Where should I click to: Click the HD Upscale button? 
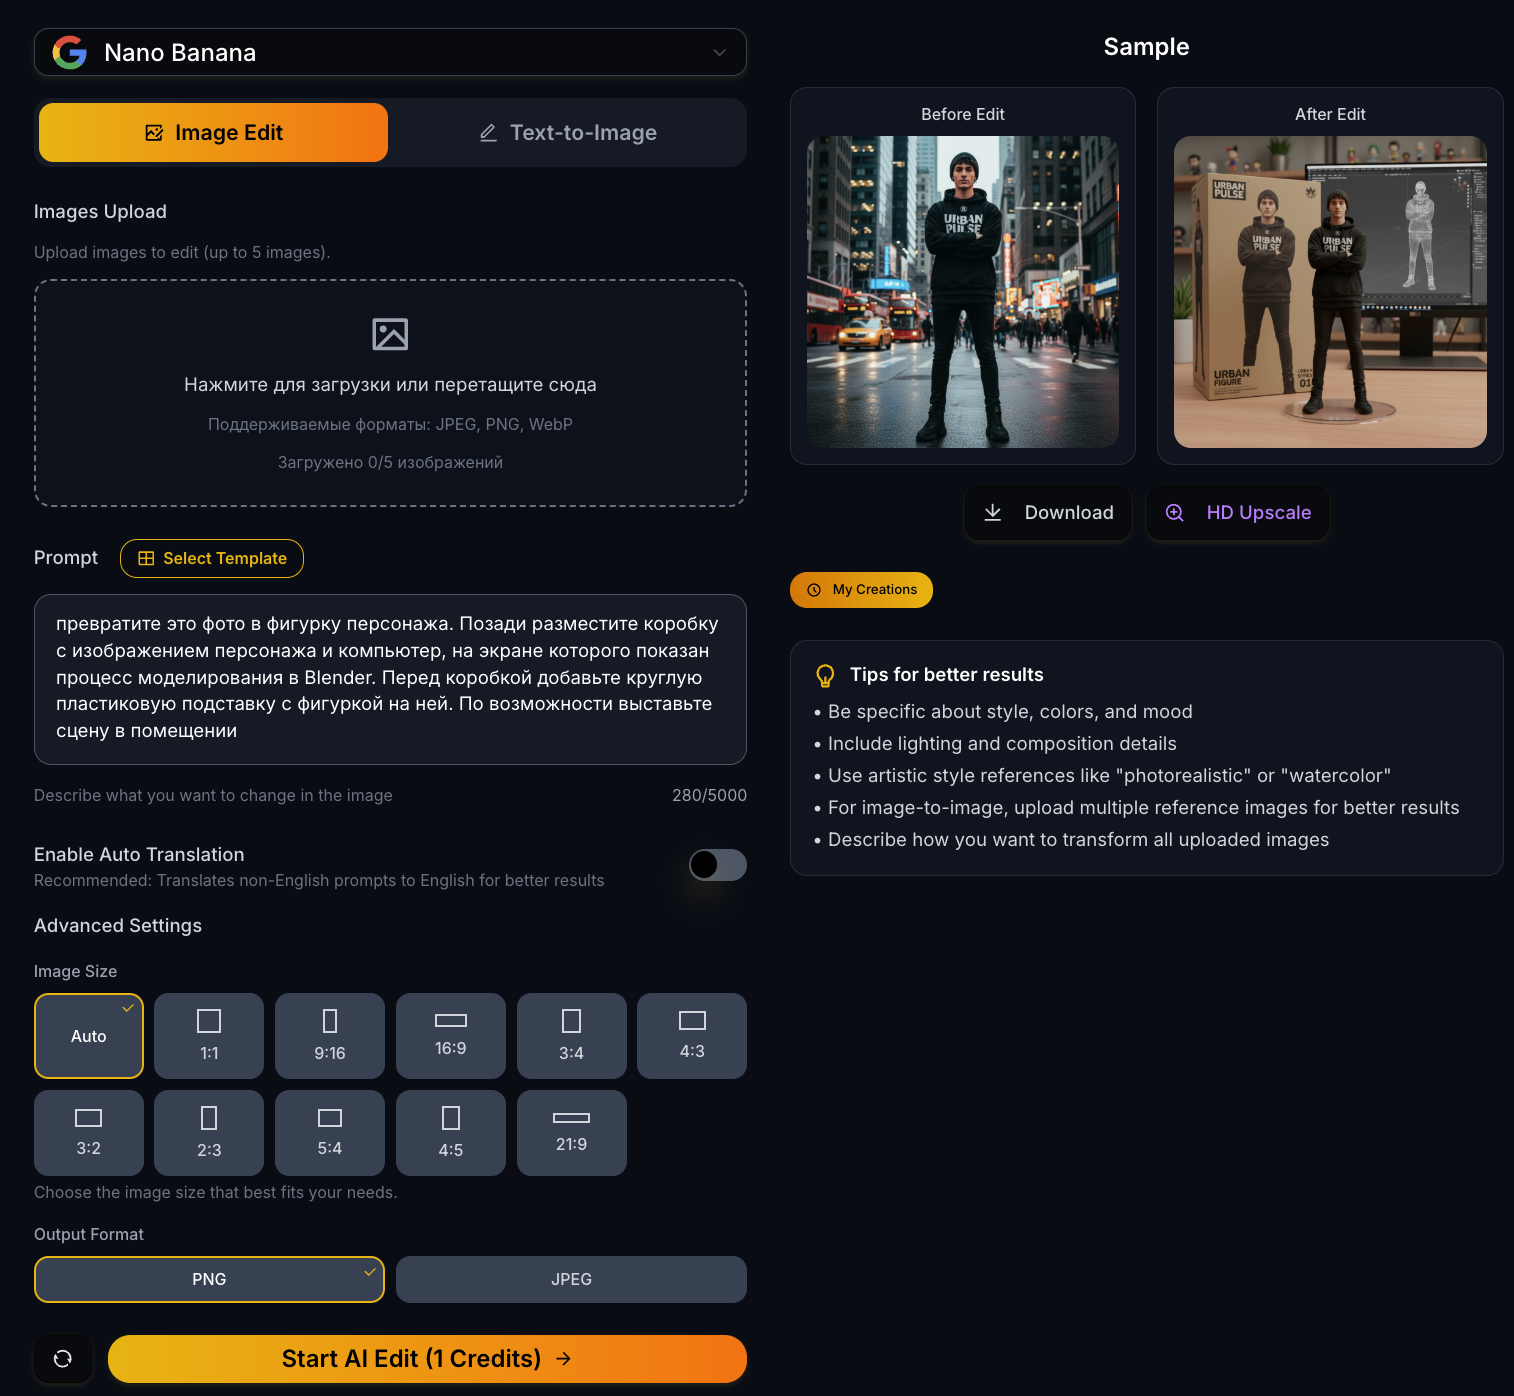(1238, 513)
